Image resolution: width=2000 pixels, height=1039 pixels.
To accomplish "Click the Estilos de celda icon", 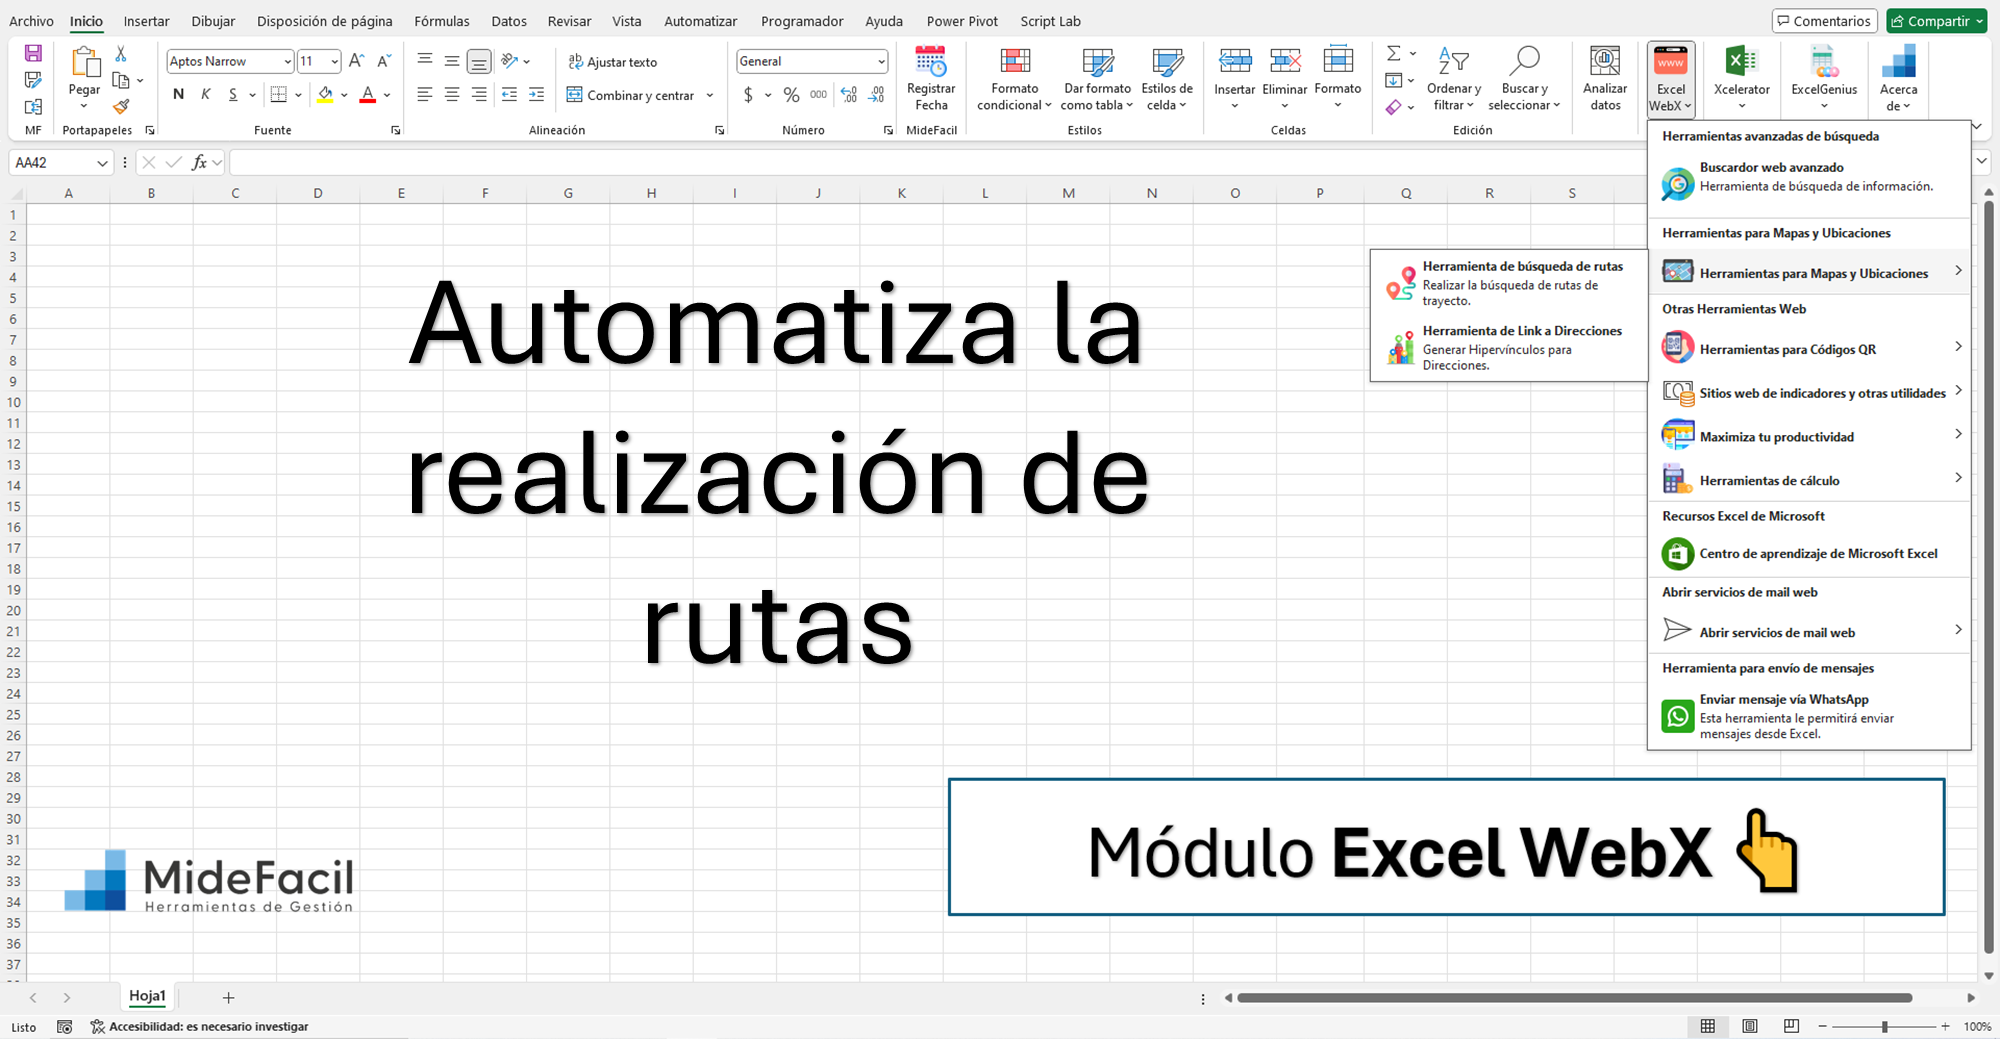I will click(1167, 62).
